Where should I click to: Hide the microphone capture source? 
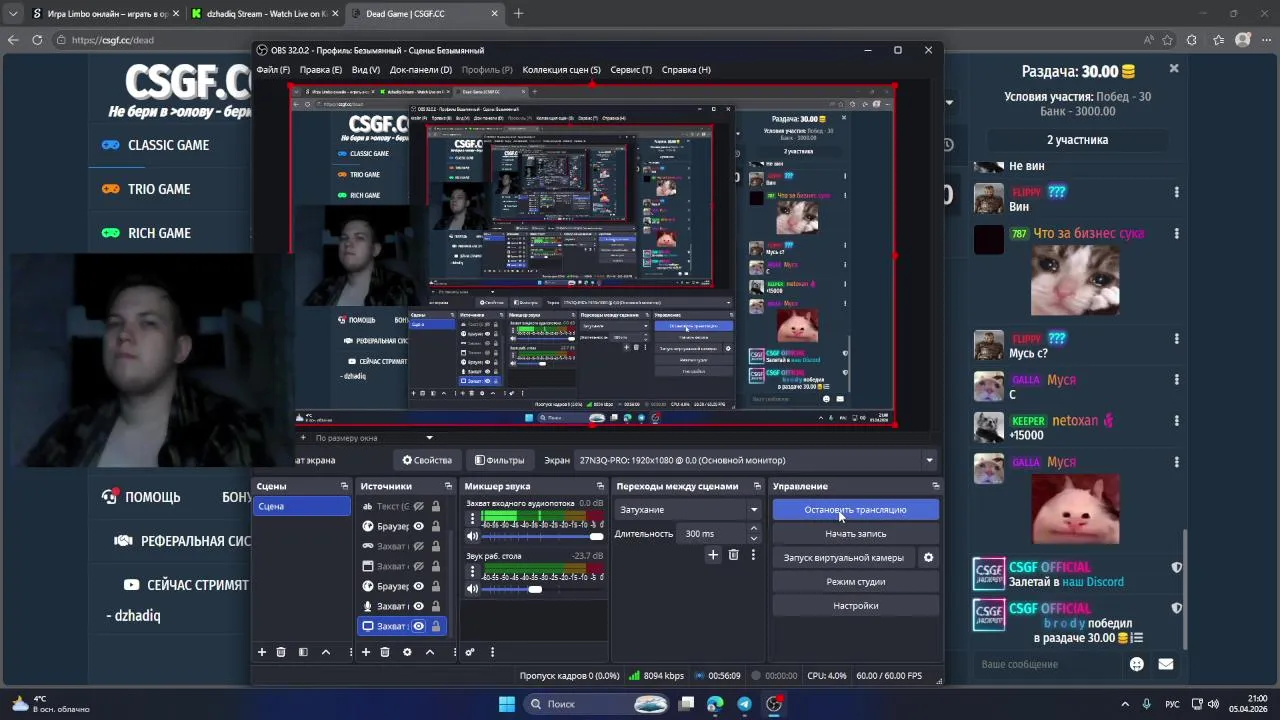[419, 606]
